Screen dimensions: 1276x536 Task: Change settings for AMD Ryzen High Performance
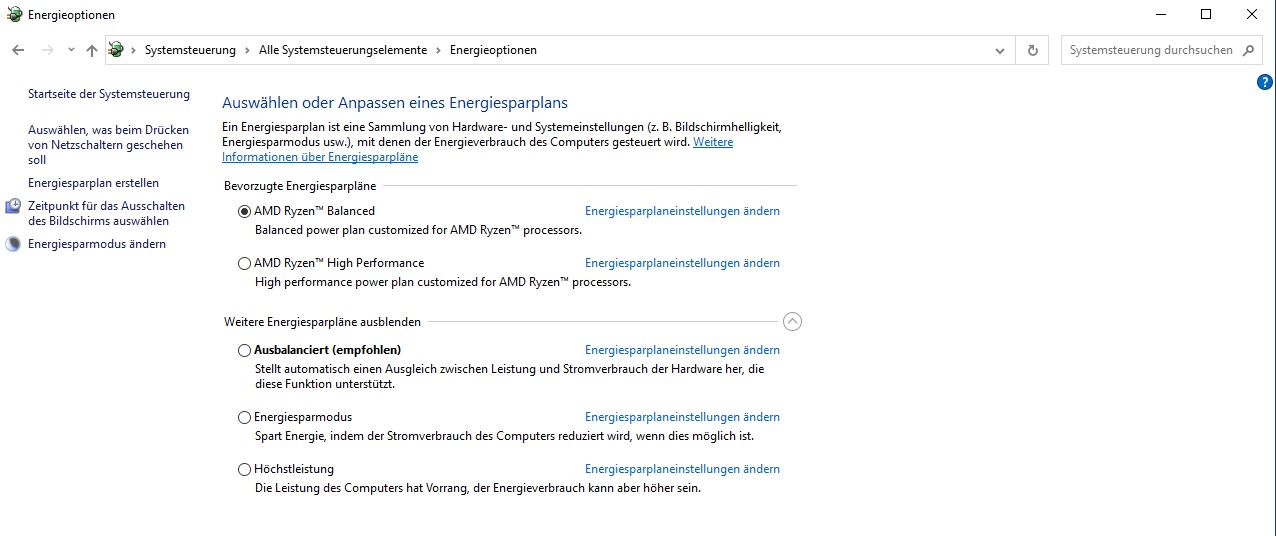pos(682,263)
